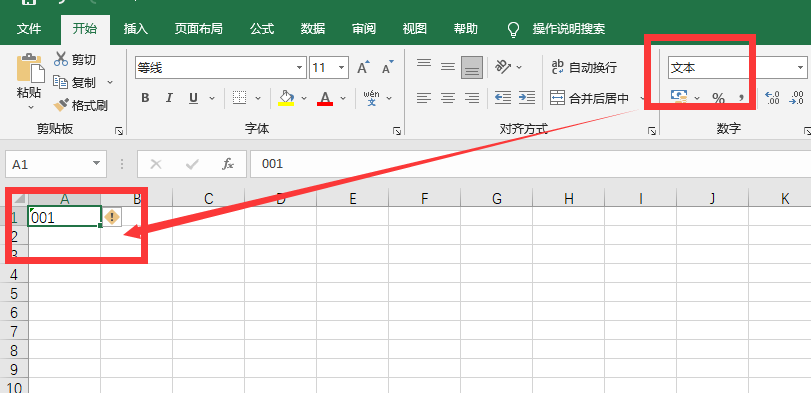This screenshot has height=393, width=811.
Task: Select column D header
Action: tap(281, 198)
